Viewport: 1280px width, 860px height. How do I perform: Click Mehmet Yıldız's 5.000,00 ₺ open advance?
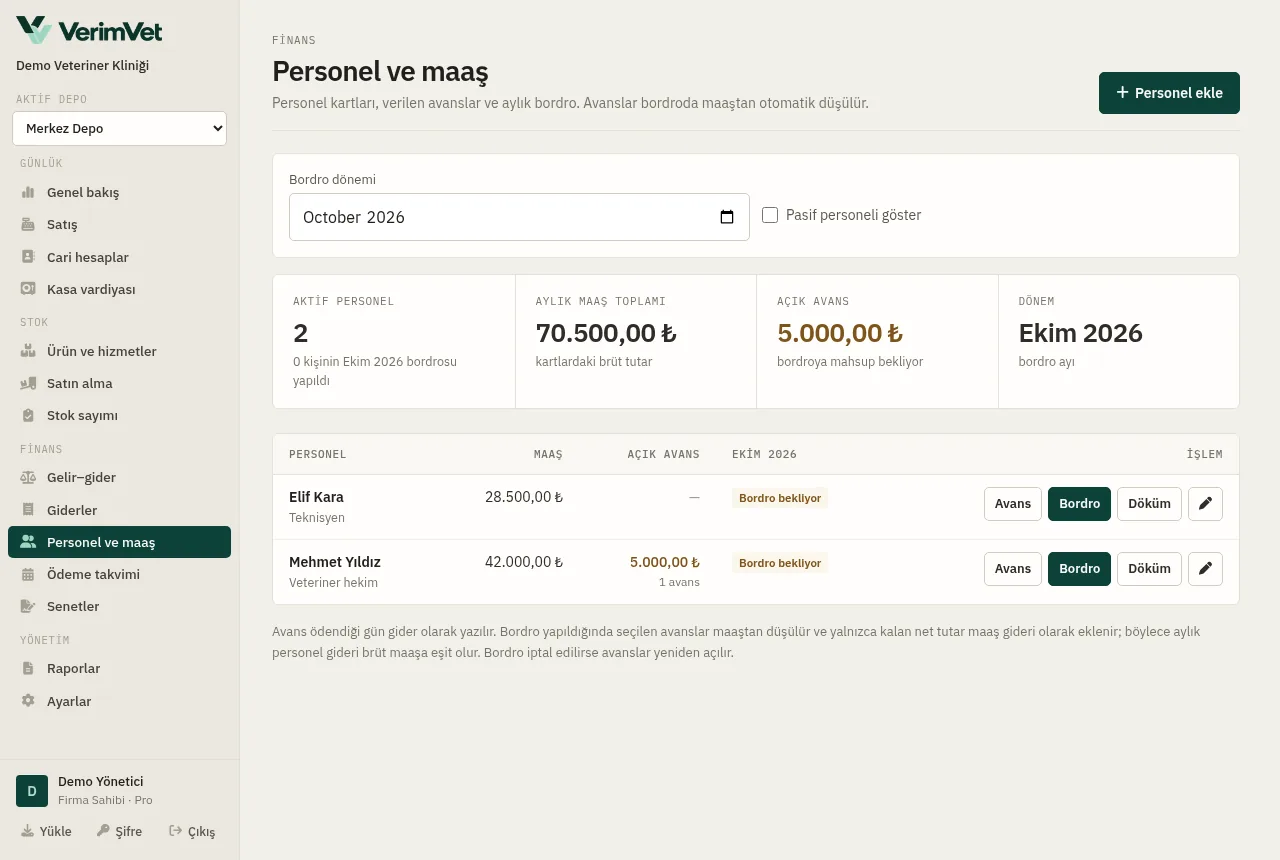[665, 562]
